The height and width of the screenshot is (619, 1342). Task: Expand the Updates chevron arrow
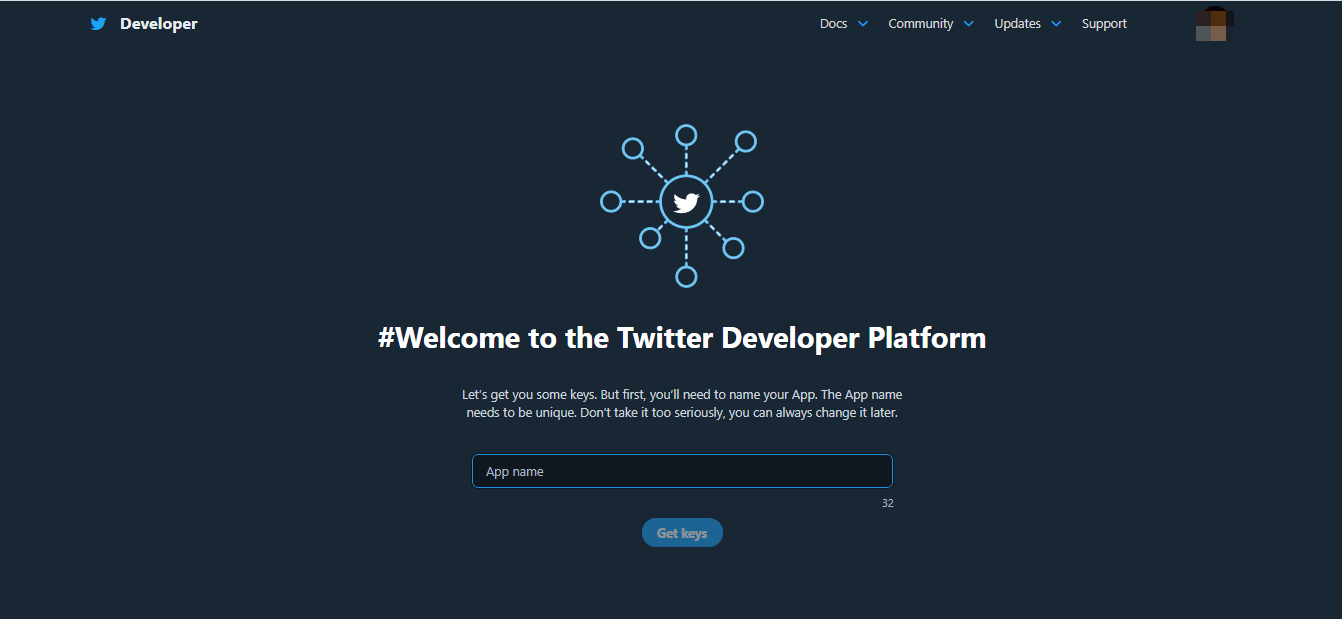(1056, 24)
